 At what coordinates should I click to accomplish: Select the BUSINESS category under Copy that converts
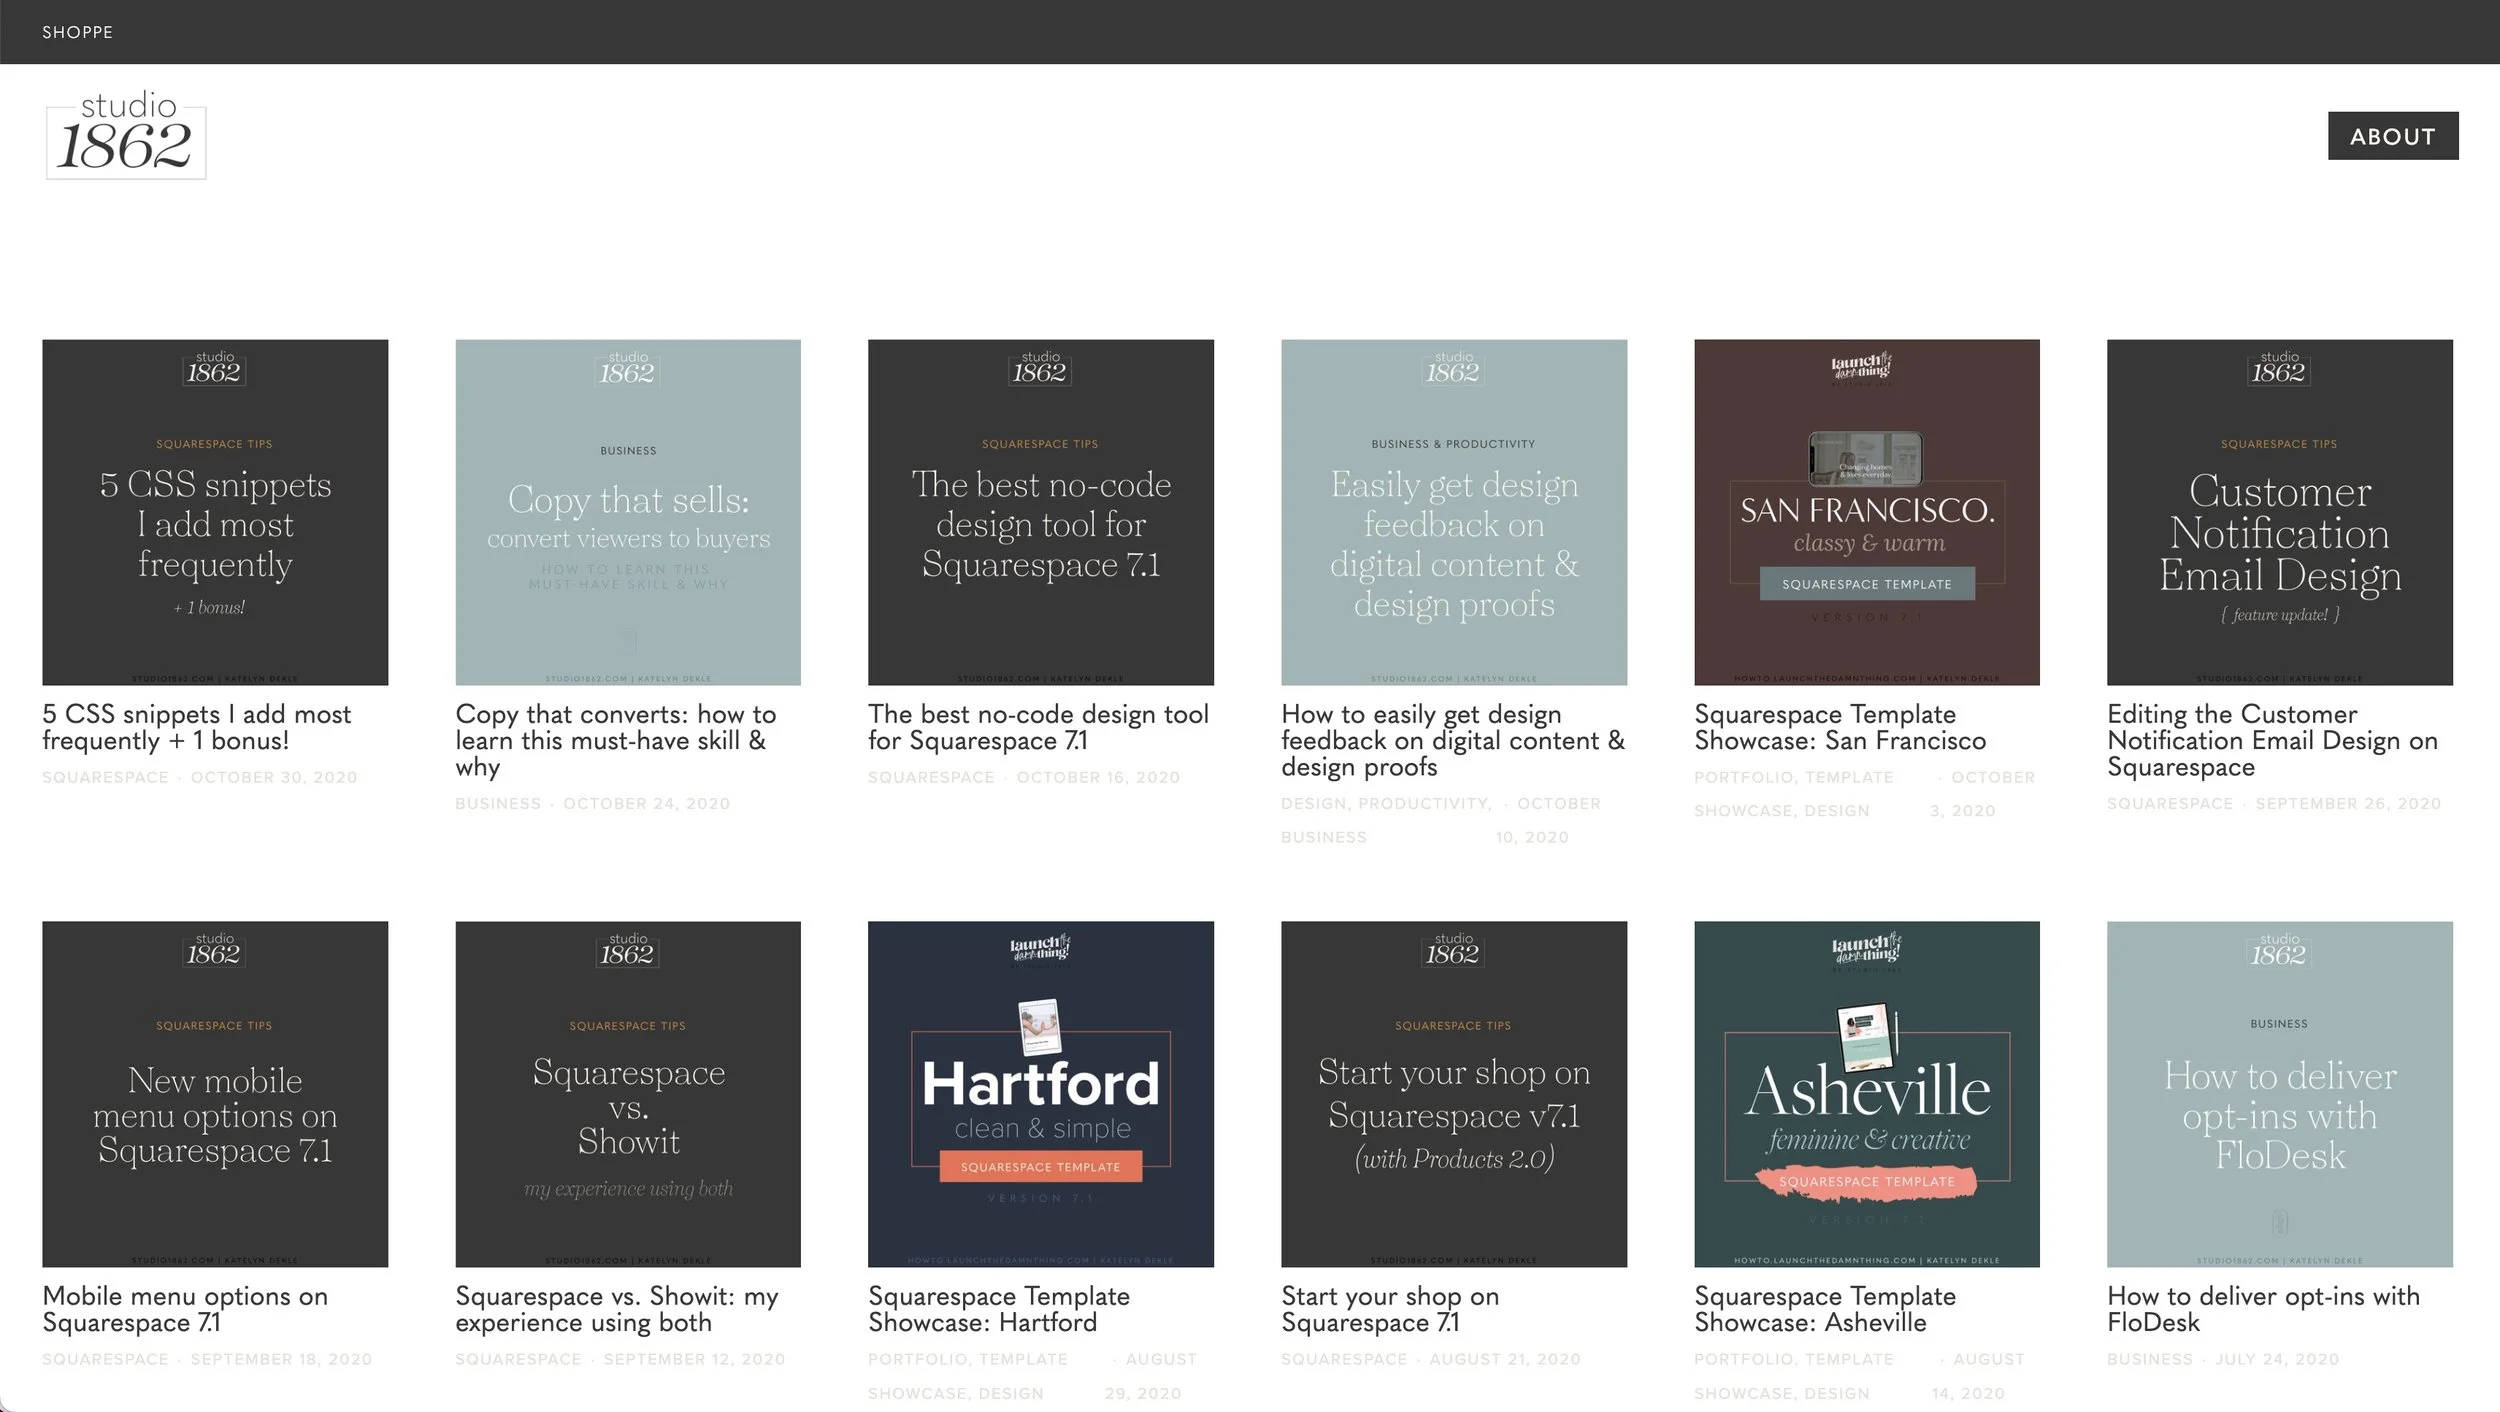[x=497, y=803]
